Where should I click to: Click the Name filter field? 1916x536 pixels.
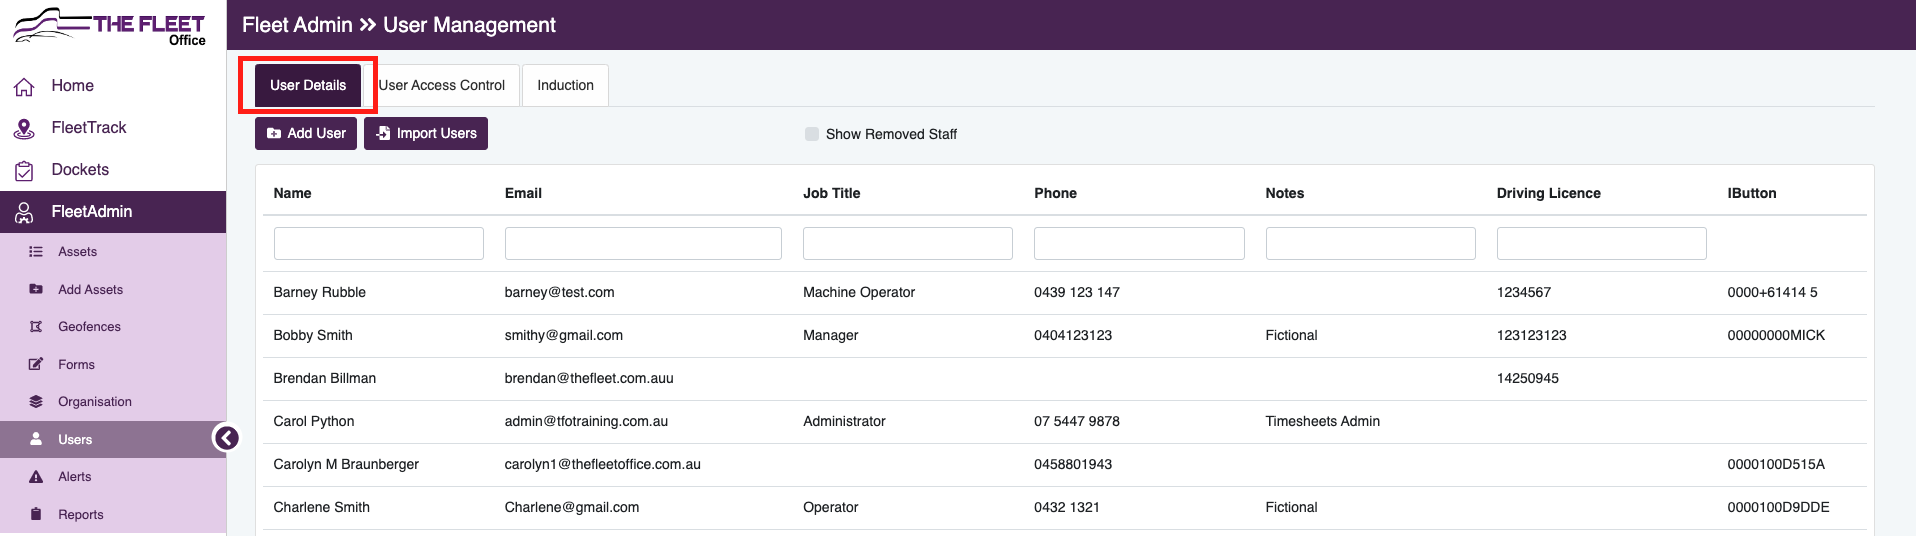click(378, 243)
